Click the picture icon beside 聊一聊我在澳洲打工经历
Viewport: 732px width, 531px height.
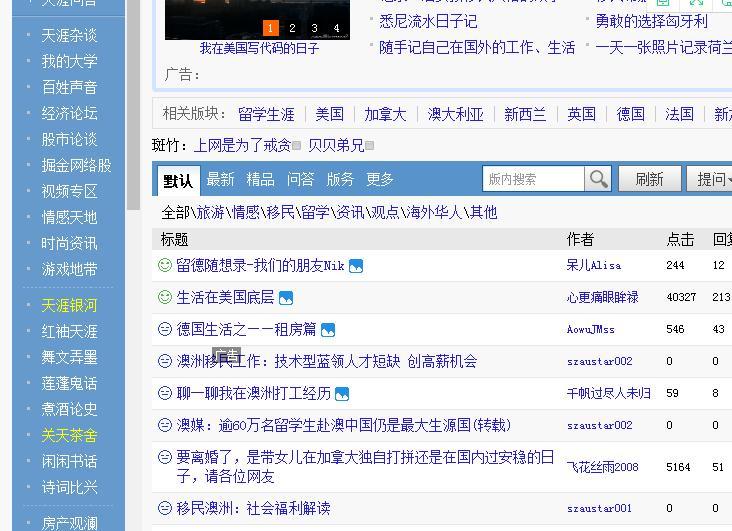tap(342, 394)
